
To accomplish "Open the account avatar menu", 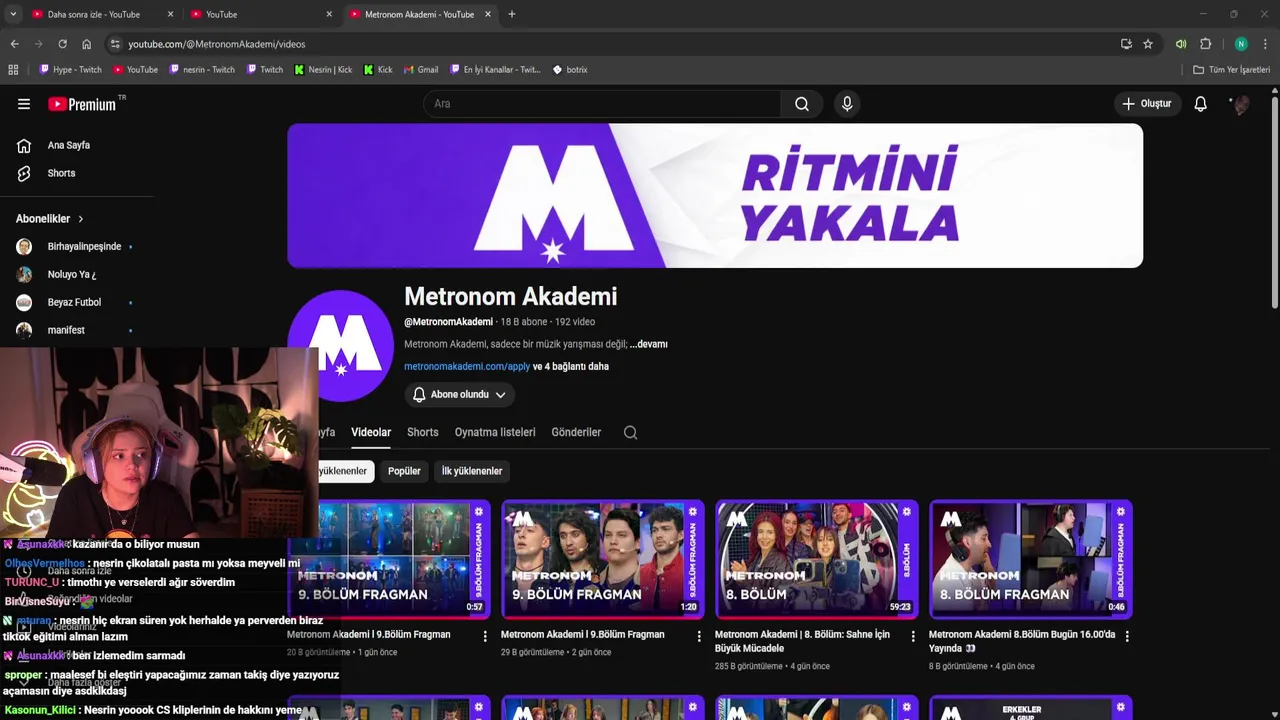I will click(1241, 104).
